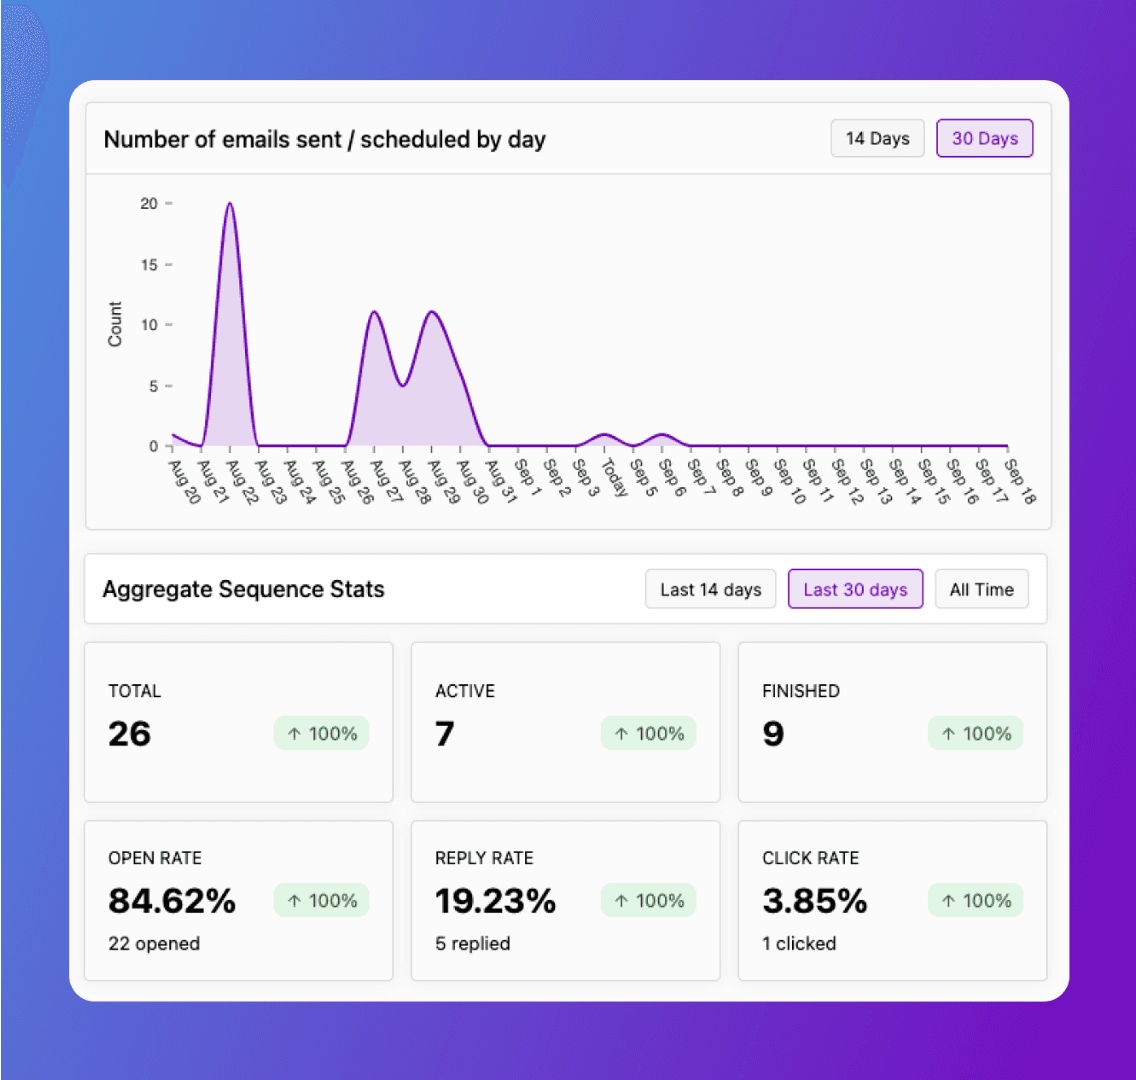This screenshot has width=1136, height=1080.
Task: Click the 100% increase badge under REPLY RATE
Action: [648, 900]
